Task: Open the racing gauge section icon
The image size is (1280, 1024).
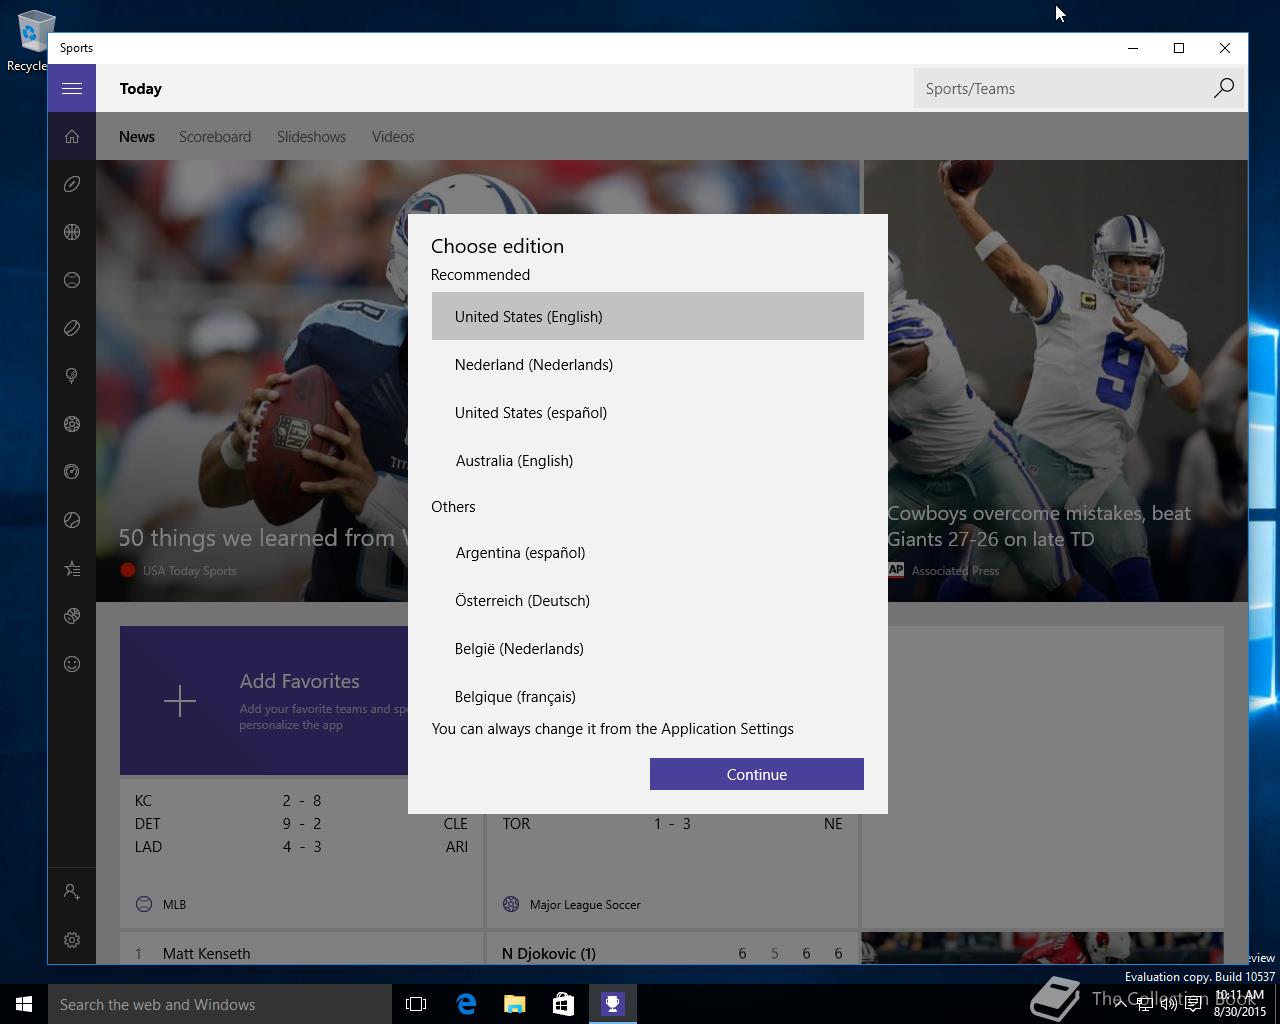Action: pos(72,472)
